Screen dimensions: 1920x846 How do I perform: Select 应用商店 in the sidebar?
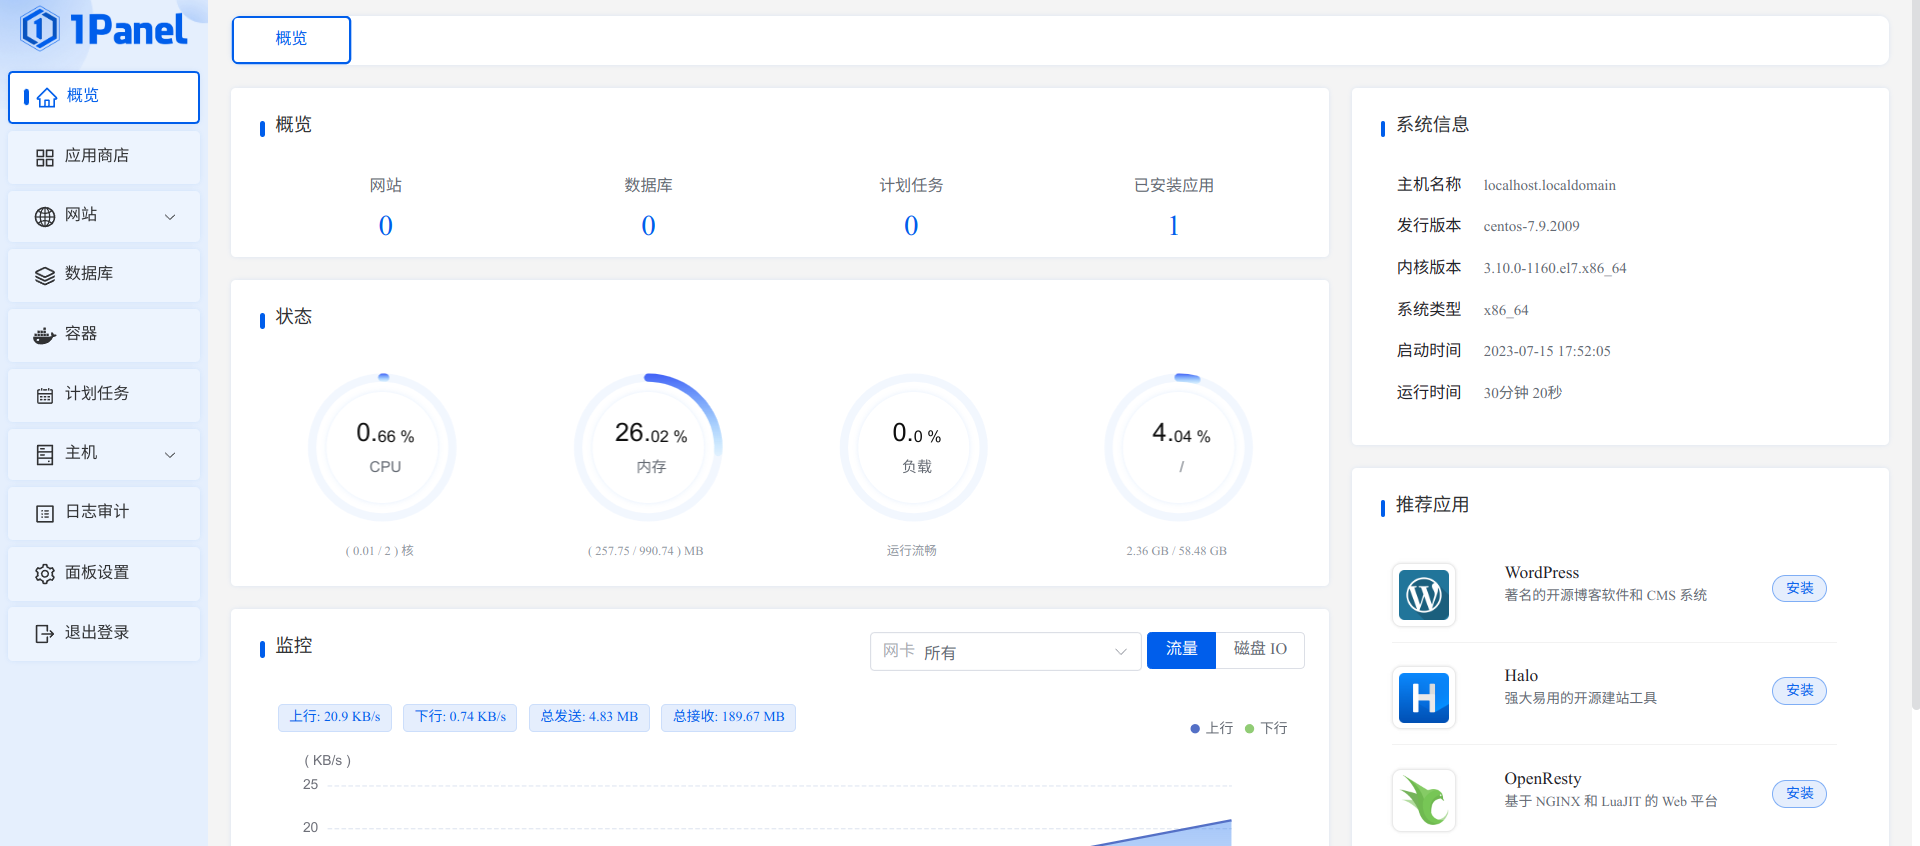104,157
